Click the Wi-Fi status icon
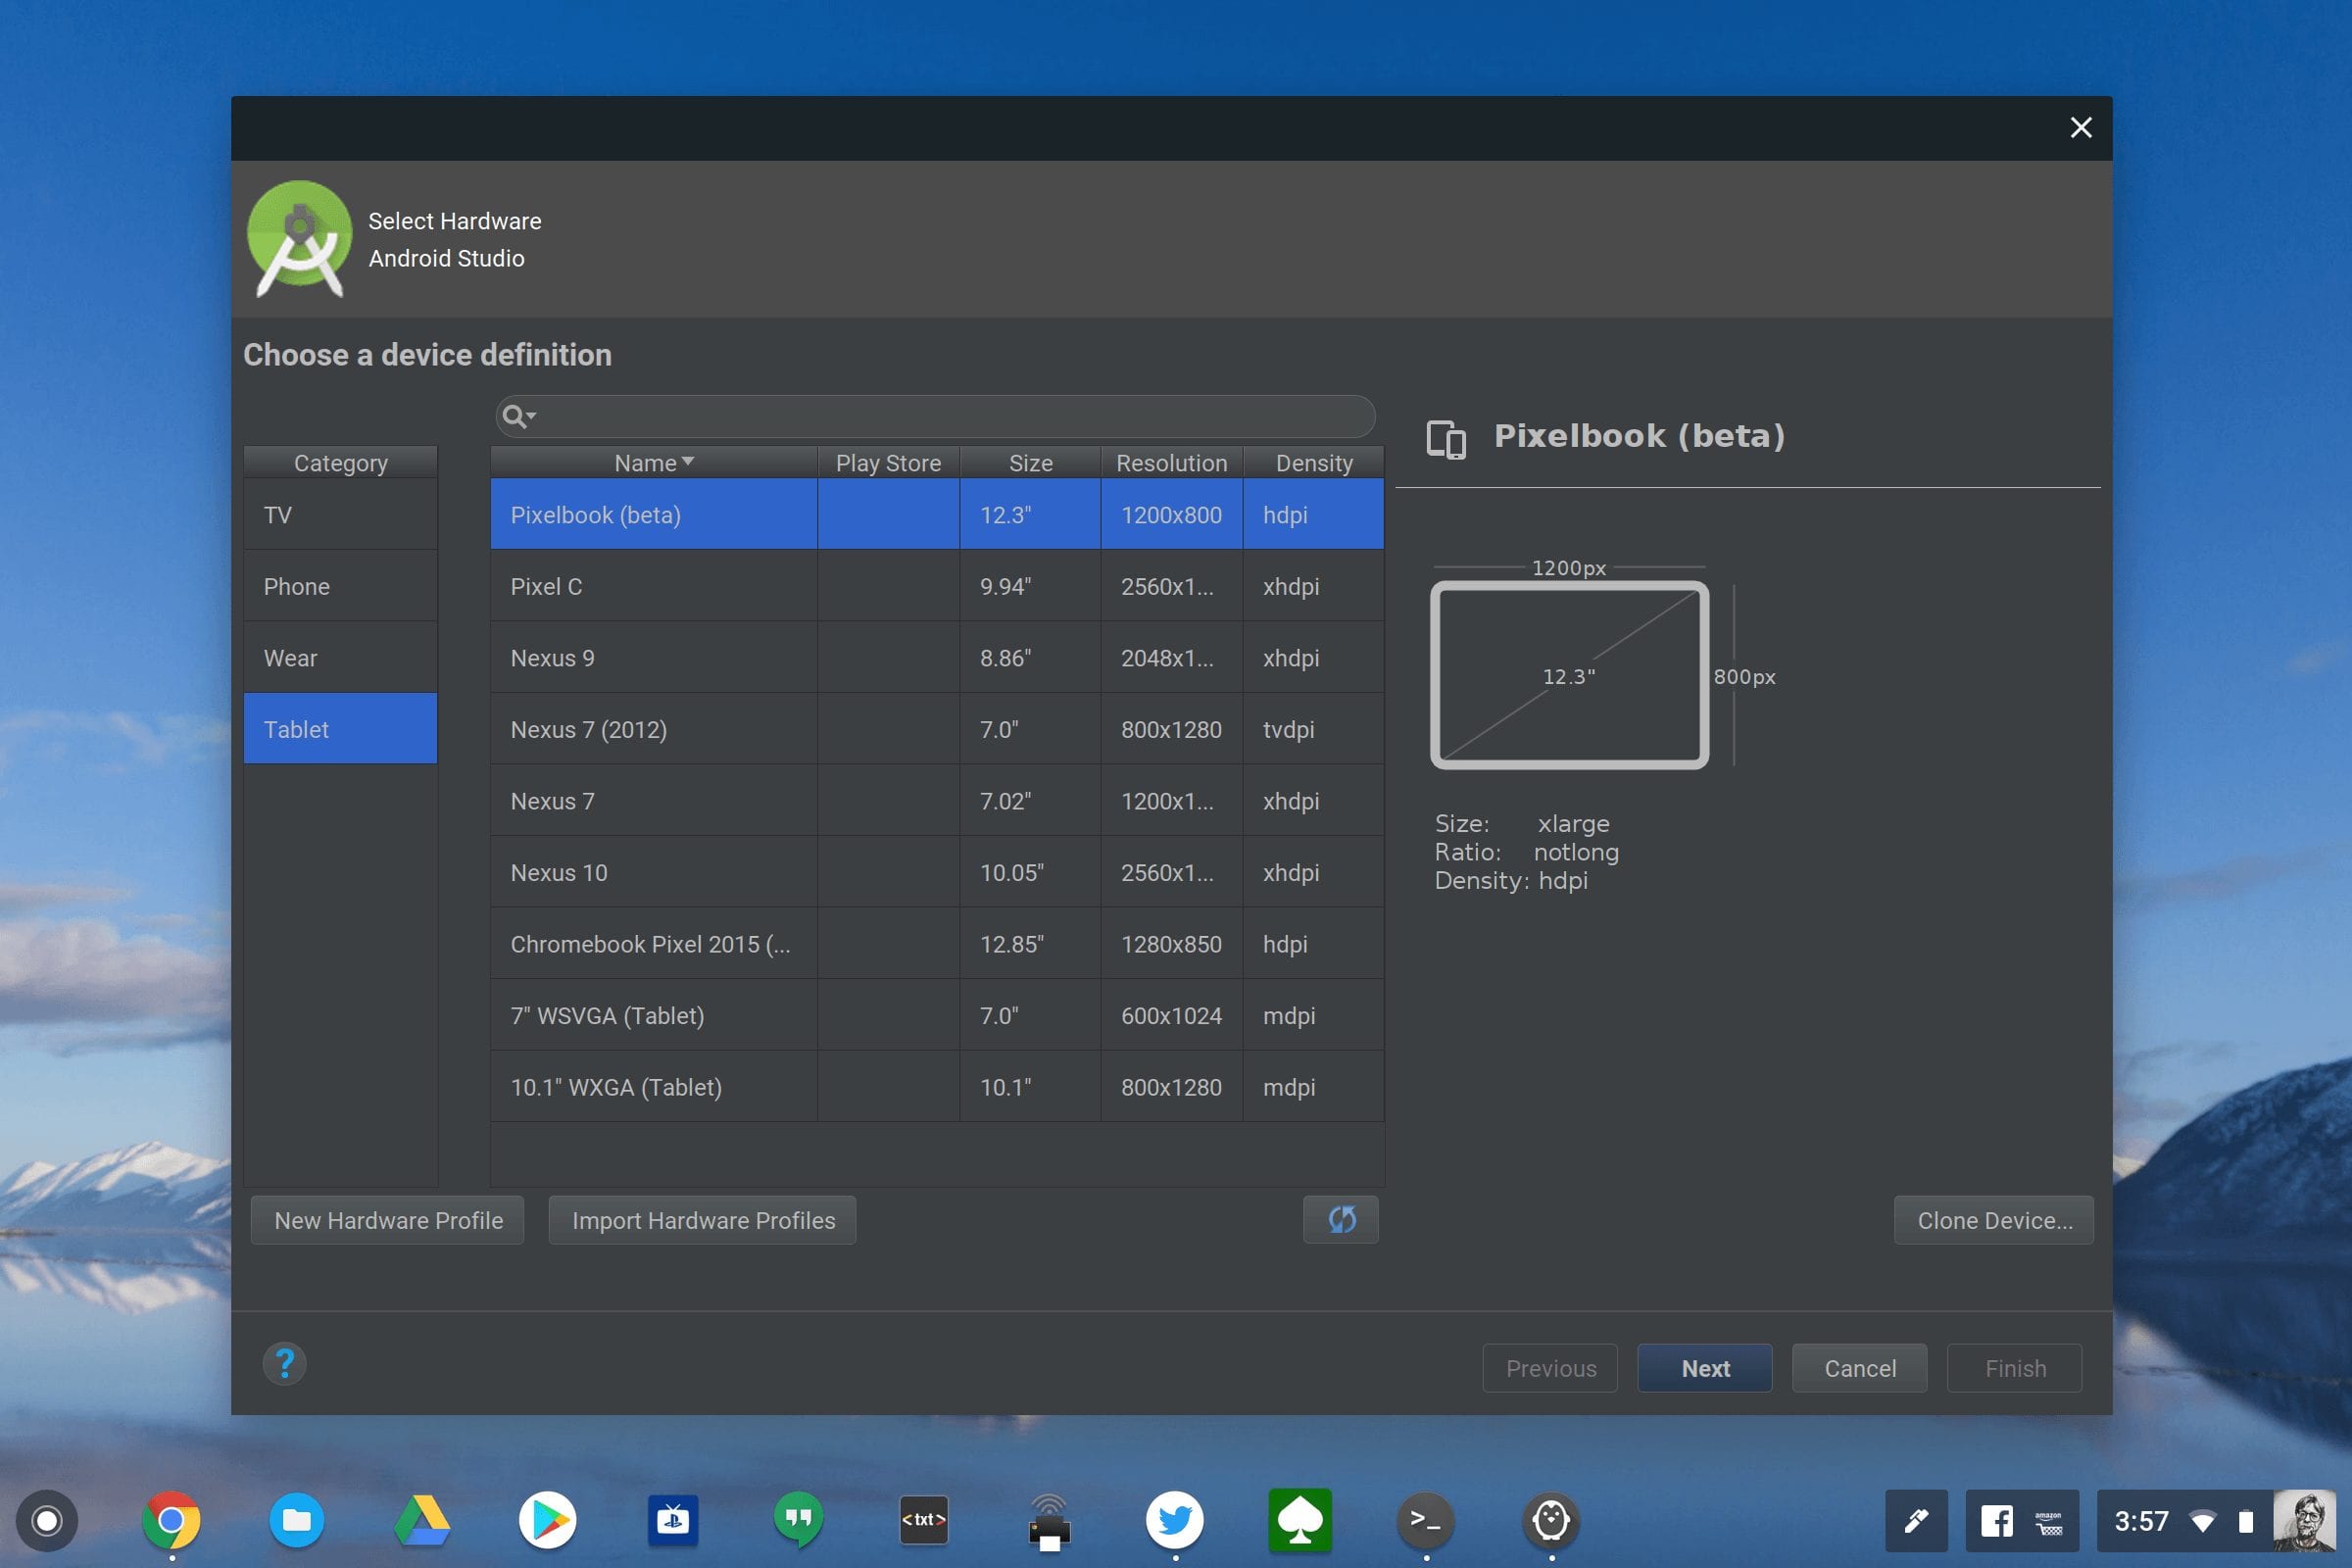2352x1568 pixels. click(x=2203, y=1522)
